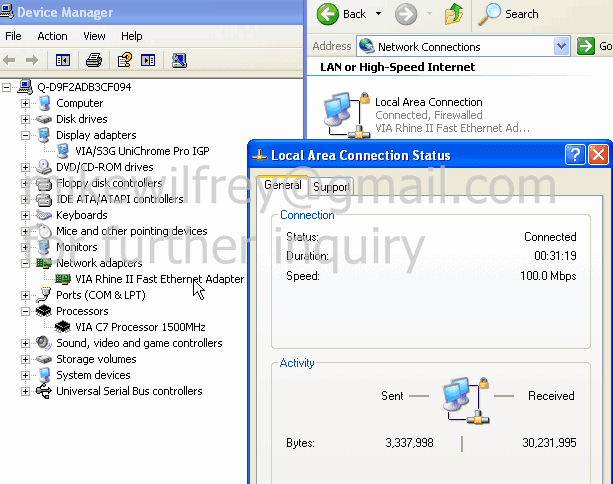Click the Universal Serial Bus controllers icon
Viewport: 613px width, 484px height.
44,391
